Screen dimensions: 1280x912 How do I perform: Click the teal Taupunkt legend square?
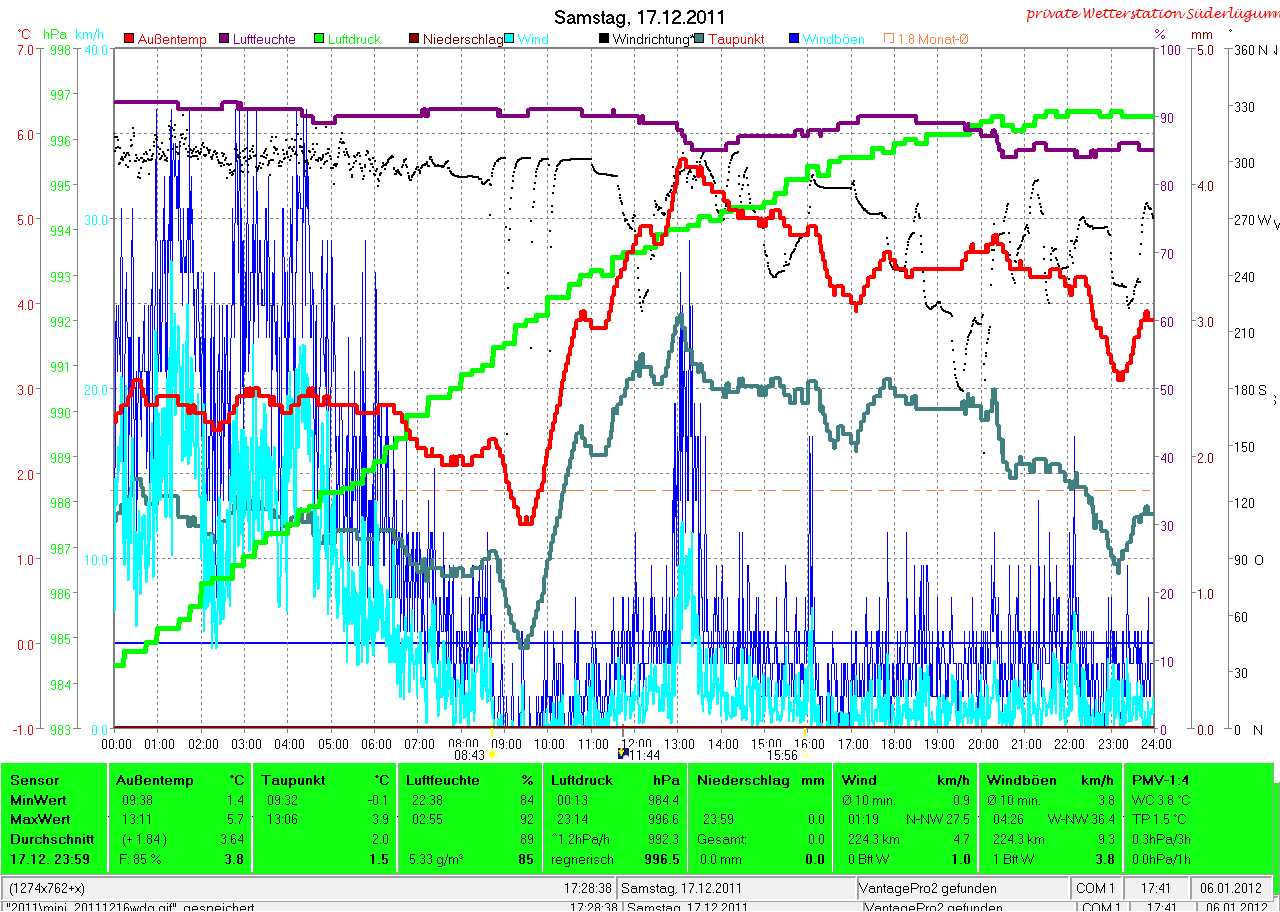tap(700, 39)
